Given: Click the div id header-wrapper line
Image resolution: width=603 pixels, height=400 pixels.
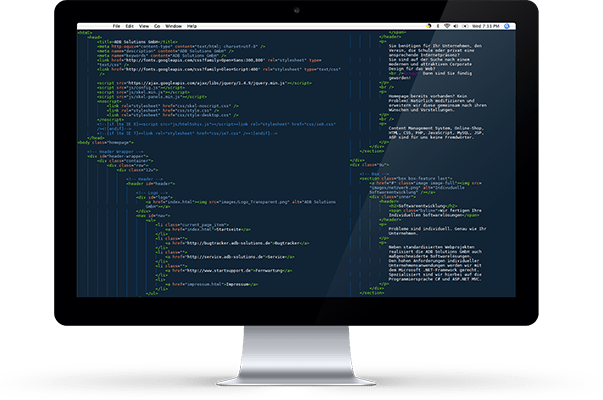Looking at the screenshot, I should pos(118,156).
